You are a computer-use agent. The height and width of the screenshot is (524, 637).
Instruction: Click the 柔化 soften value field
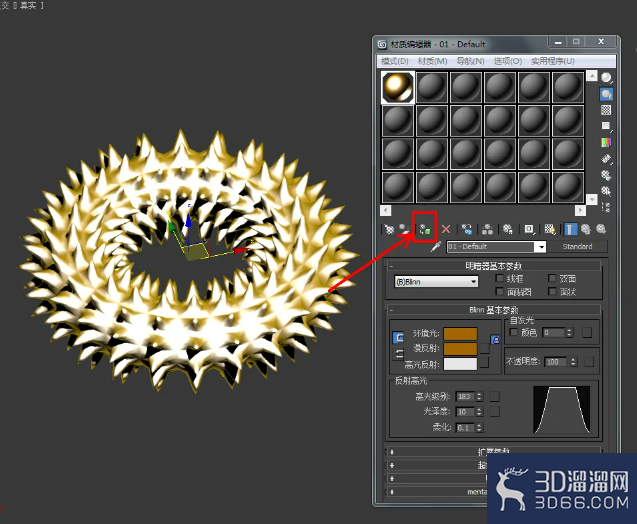(466, 428)
